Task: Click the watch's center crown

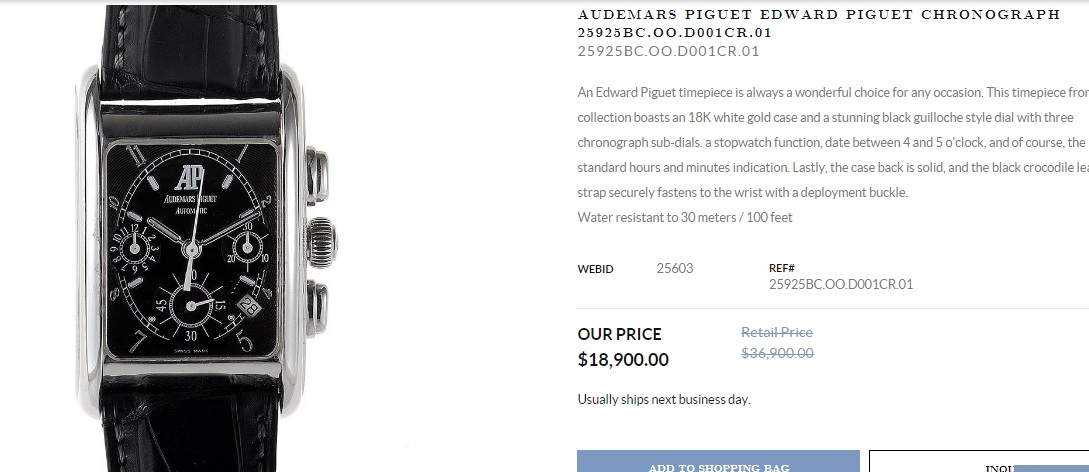Action: (x=323, y=241)
